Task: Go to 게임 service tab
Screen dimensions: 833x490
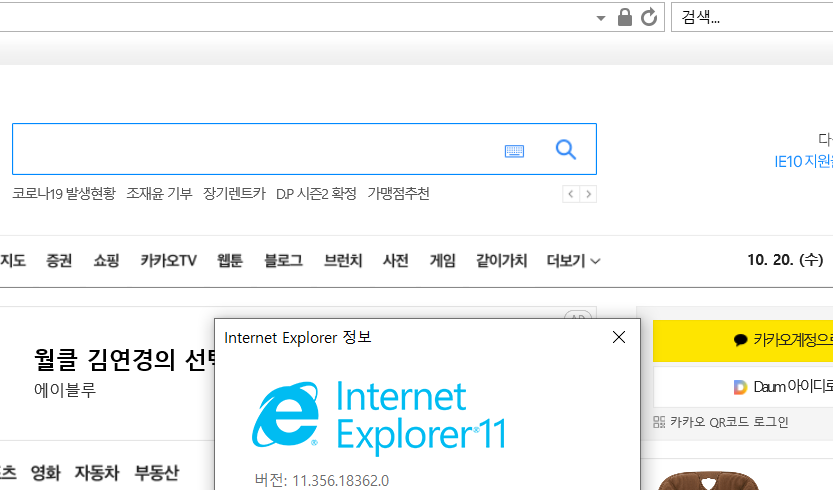Action: coord(443,260)
